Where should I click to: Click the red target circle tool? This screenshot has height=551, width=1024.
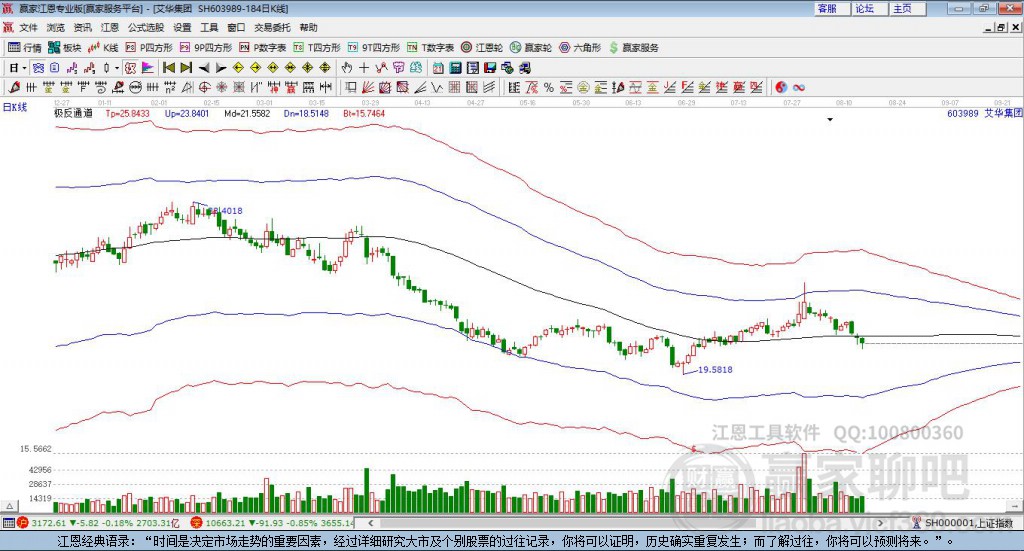(204, 87)
